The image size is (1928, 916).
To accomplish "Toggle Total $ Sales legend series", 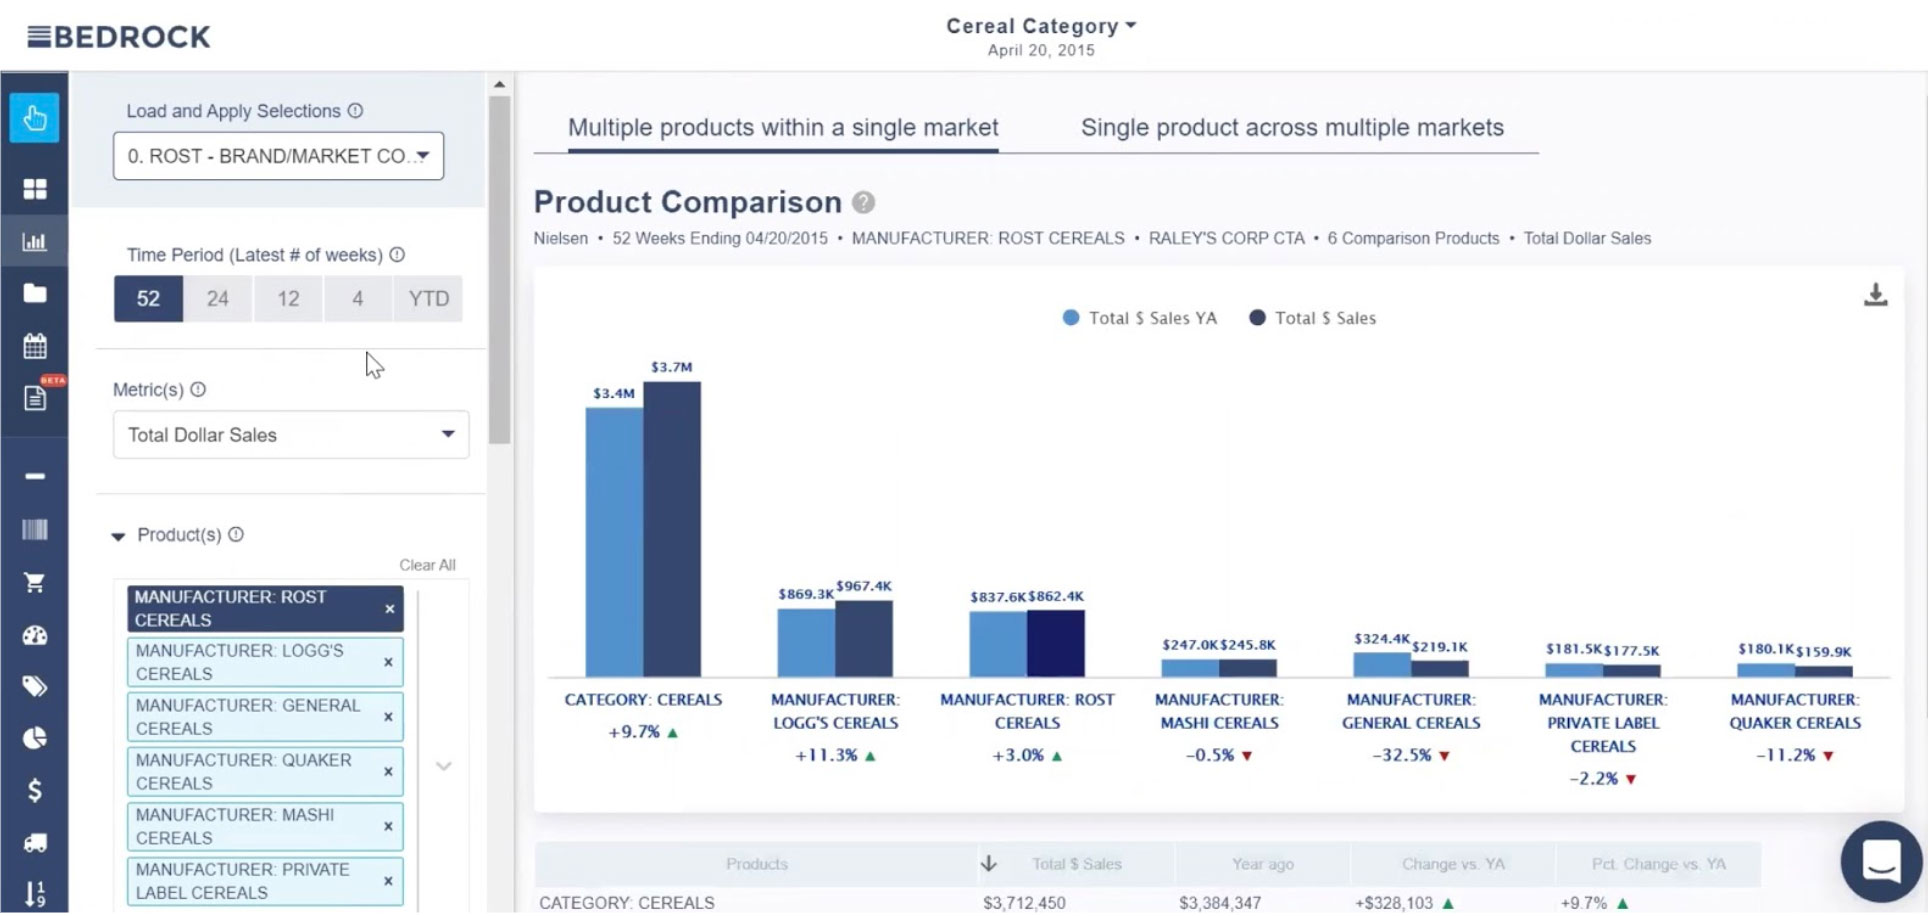I will tap(1313, 318).
